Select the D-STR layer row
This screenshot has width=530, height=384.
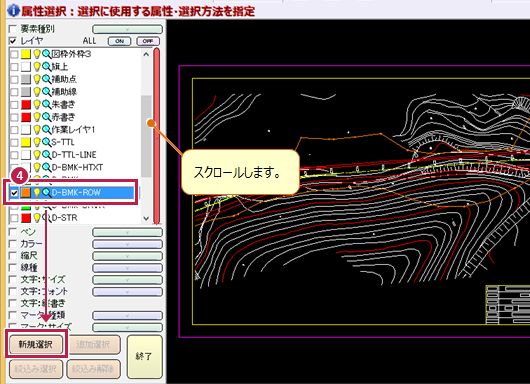coord(74,218)
